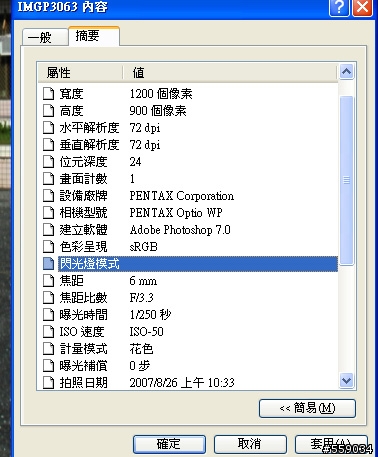Click the page icon beside 曝光時間
This screenshot has width=378, height=457.
(48, 315)
